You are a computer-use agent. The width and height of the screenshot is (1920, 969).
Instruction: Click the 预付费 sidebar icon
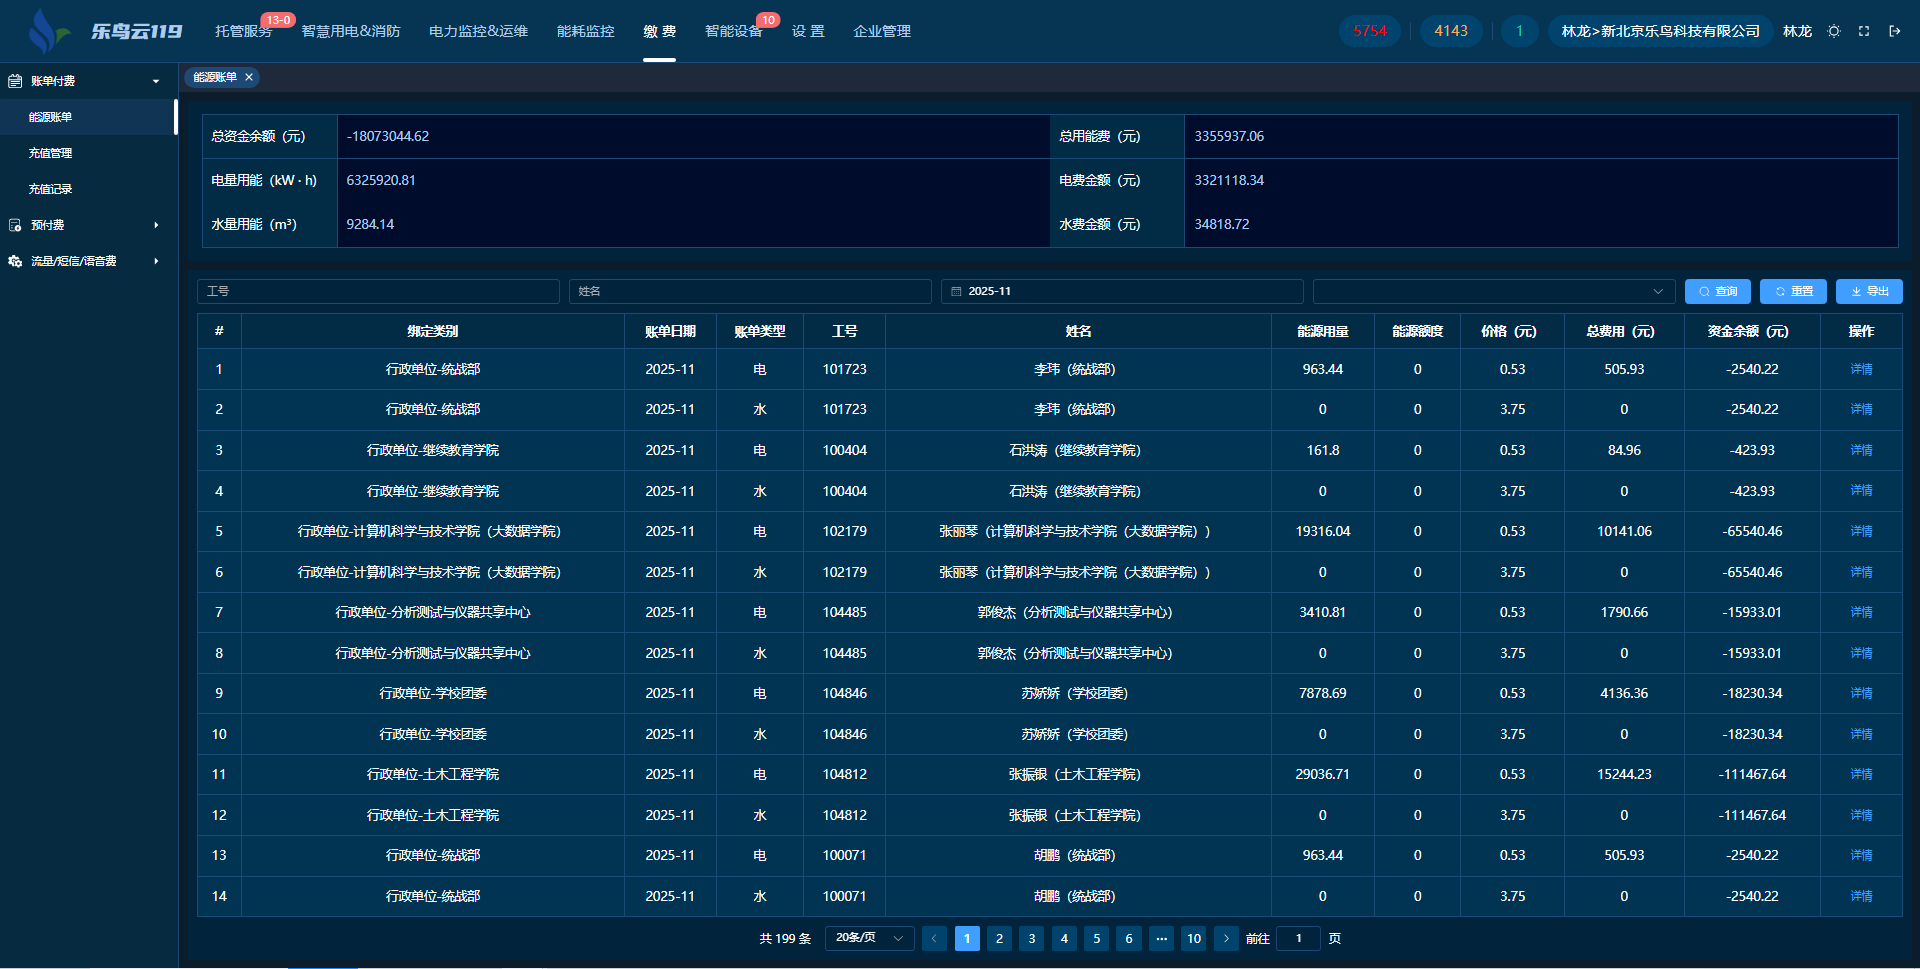click(x=15, y=225)
